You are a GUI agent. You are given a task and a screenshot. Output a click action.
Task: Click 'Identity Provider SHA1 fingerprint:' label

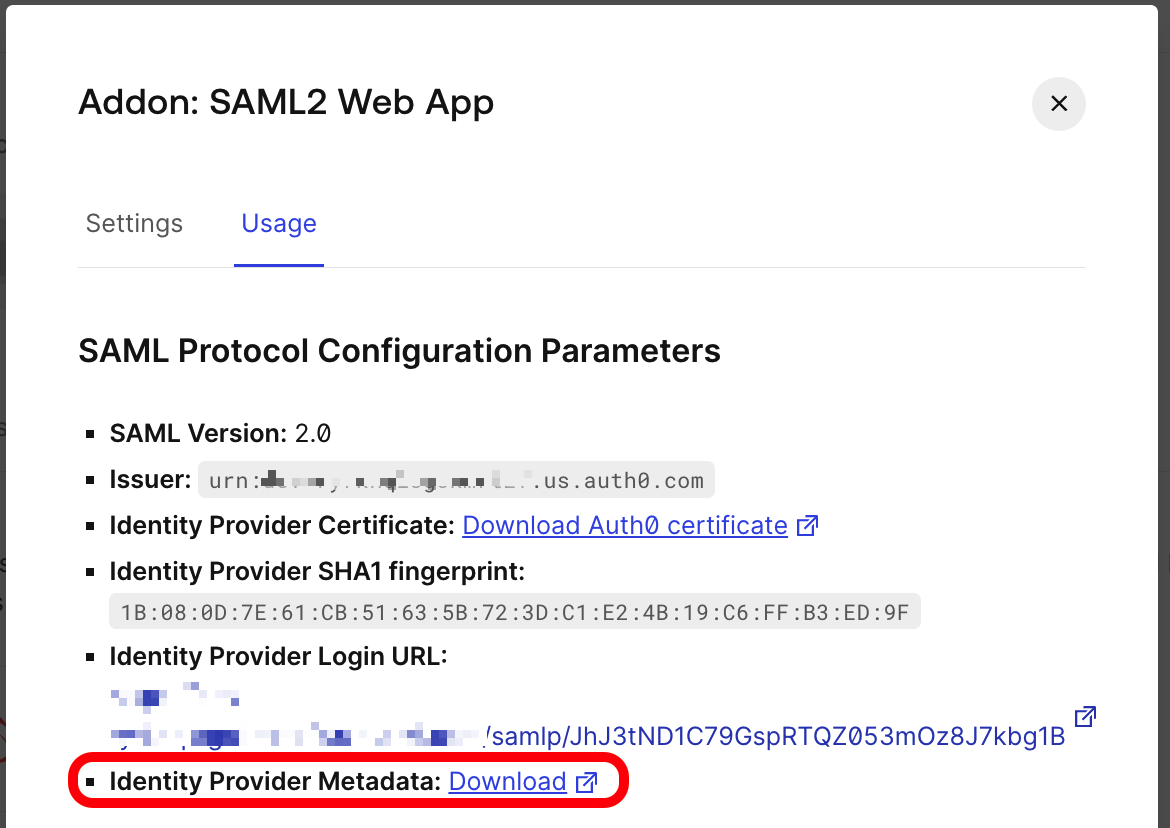317,571
